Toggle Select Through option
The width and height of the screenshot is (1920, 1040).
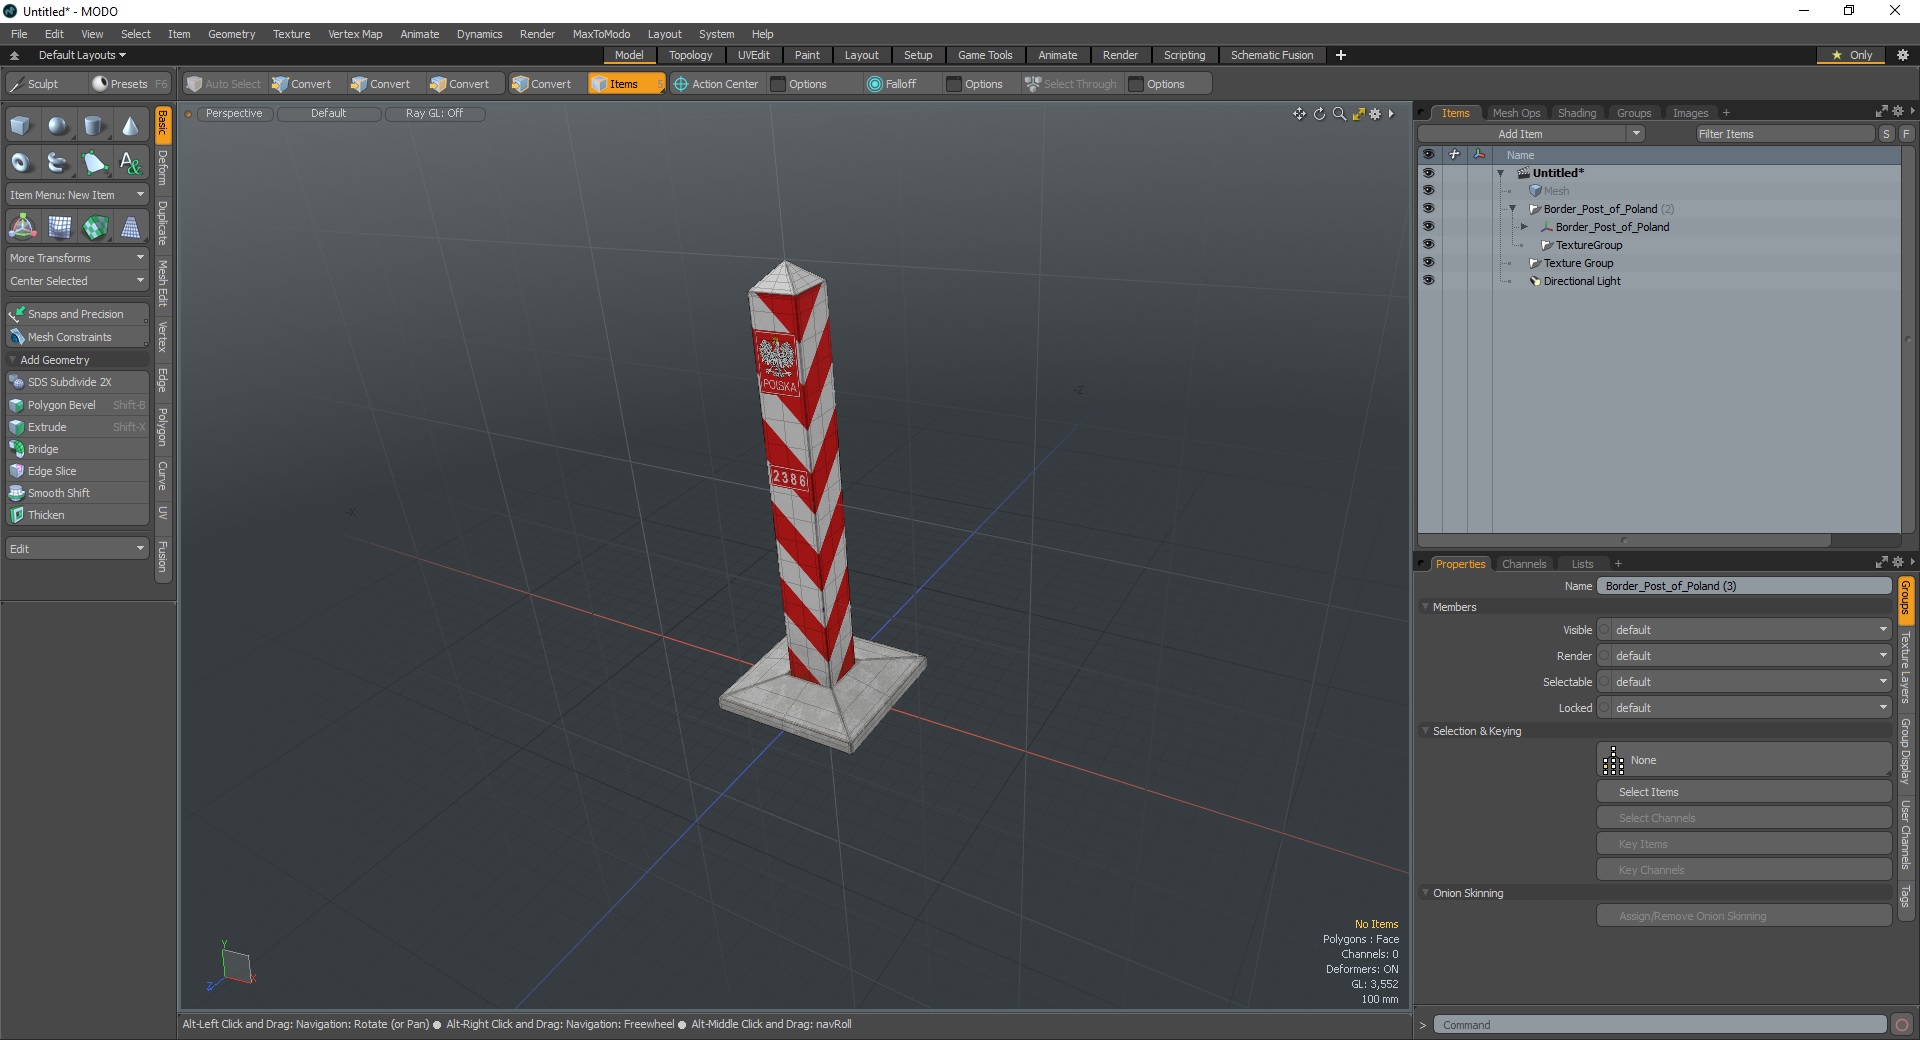point(1070,84)
